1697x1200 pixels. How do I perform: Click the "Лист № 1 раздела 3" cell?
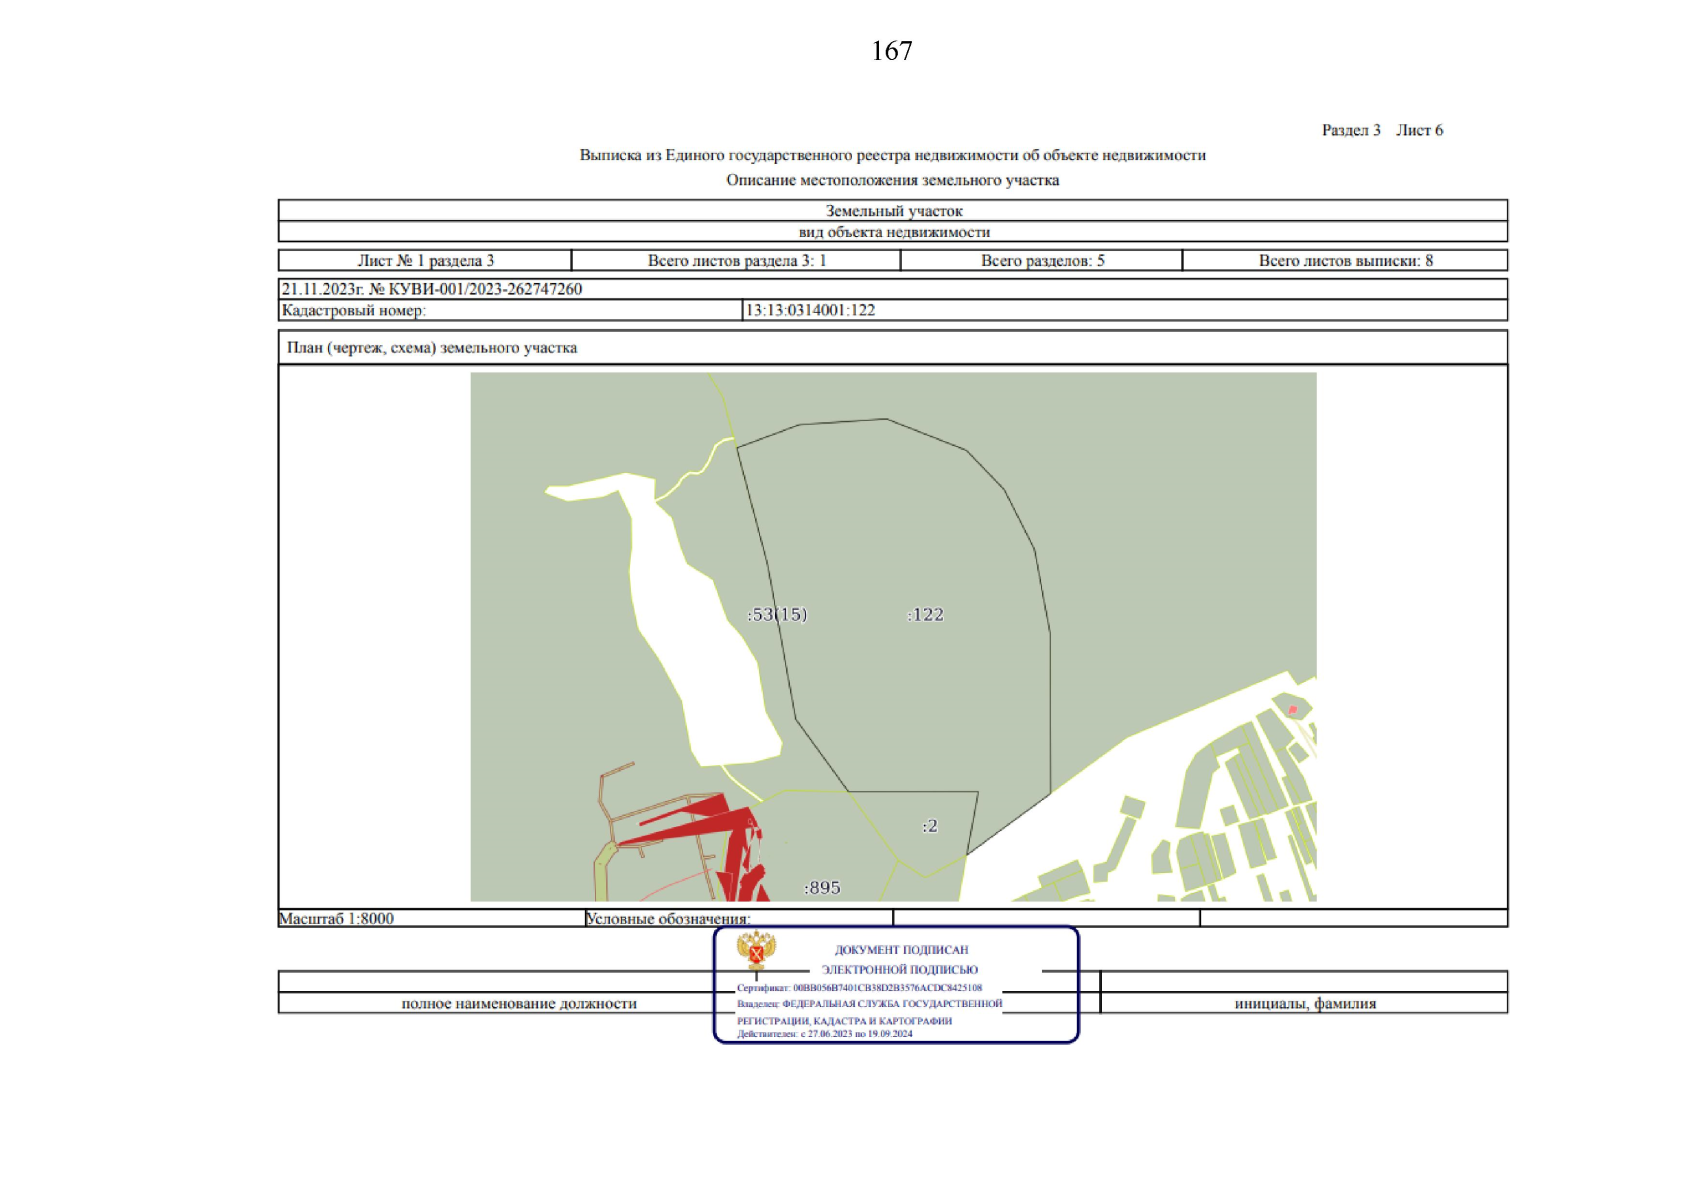click(425, 260)
